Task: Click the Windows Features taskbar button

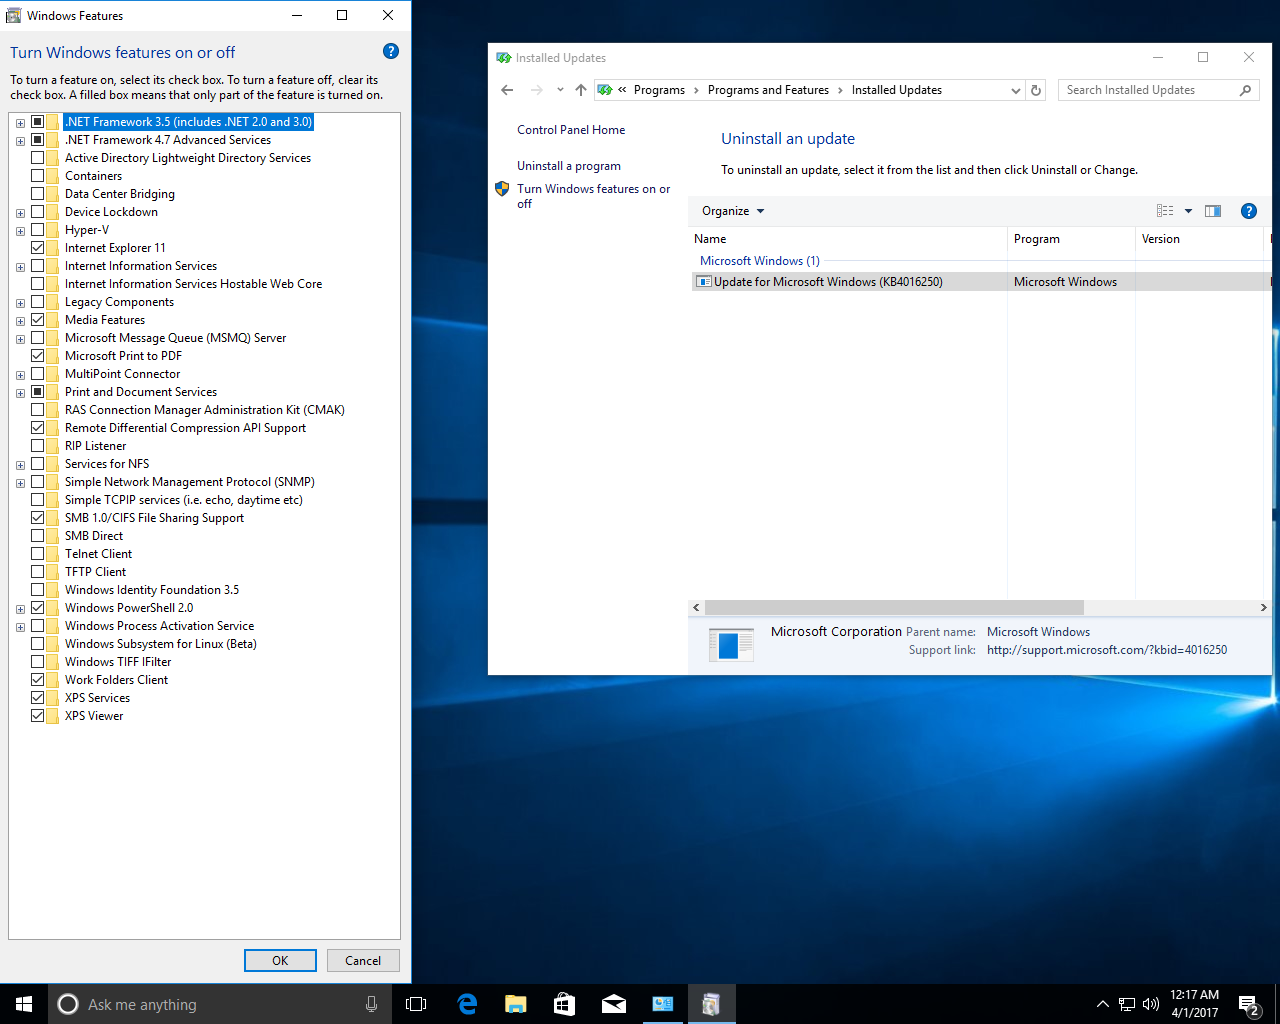Action: click(712, 1004)
